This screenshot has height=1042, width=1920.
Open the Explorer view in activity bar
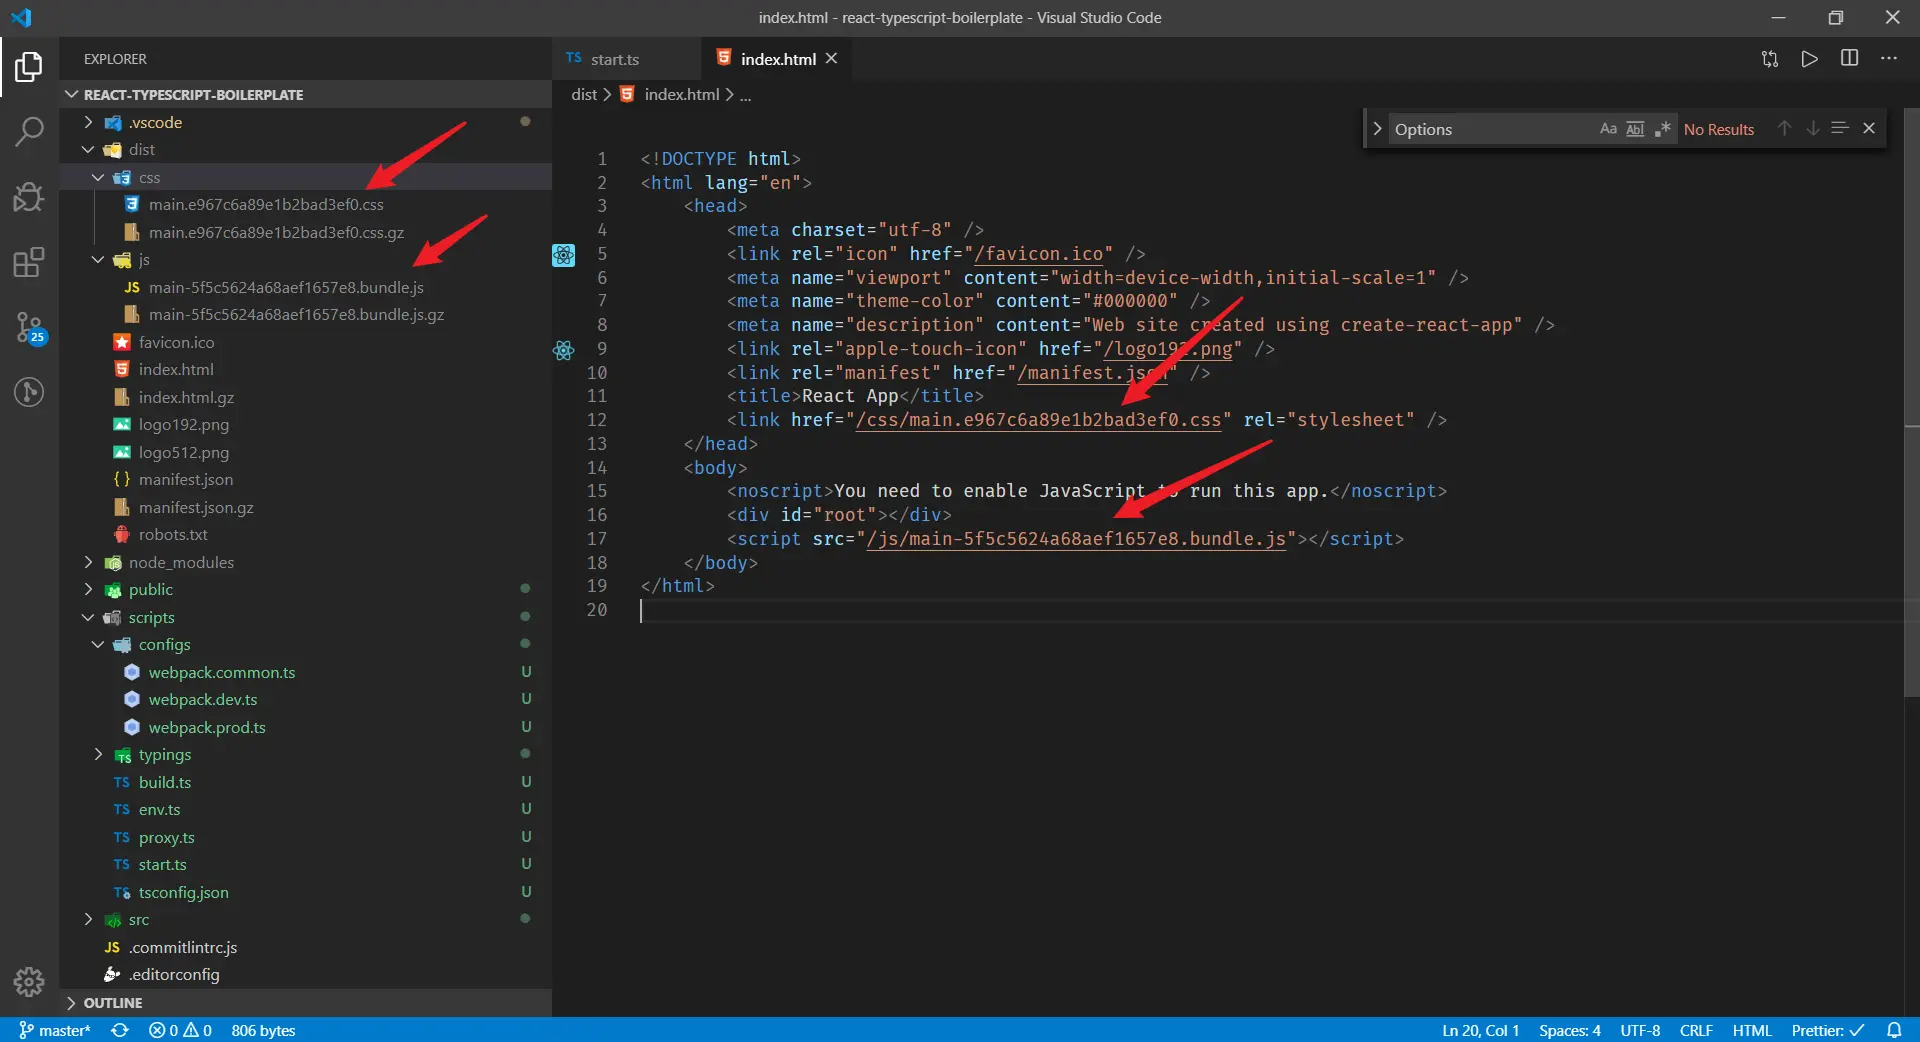pyautogui.click(x=29, y=67)
